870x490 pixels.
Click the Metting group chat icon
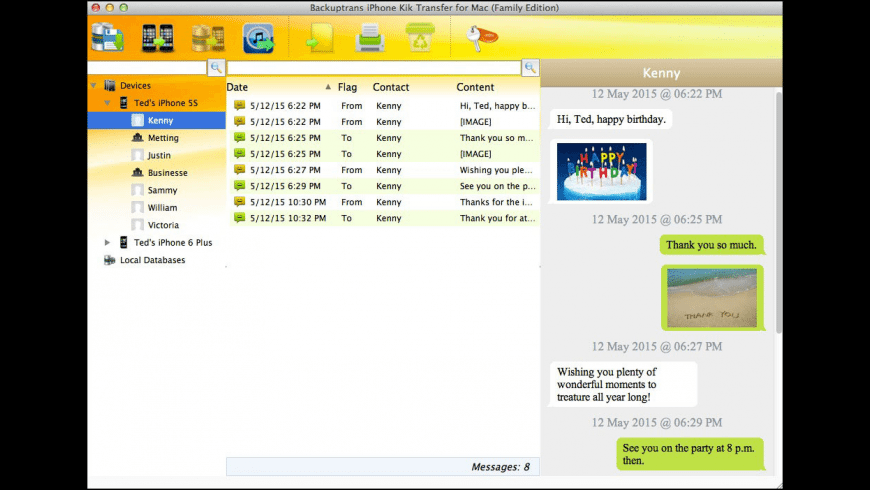[x=138, y=138]
